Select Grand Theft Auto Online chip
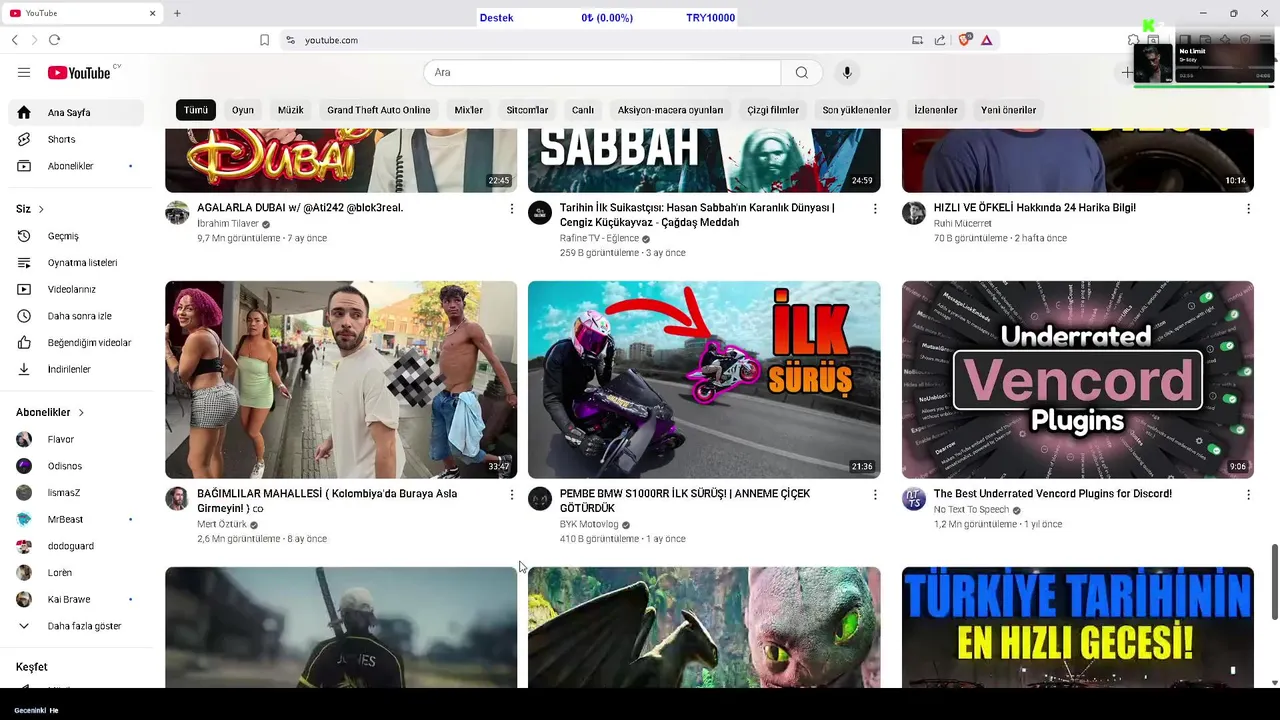The width and height of the screenshot is (1280, 720). coord(378,110)
